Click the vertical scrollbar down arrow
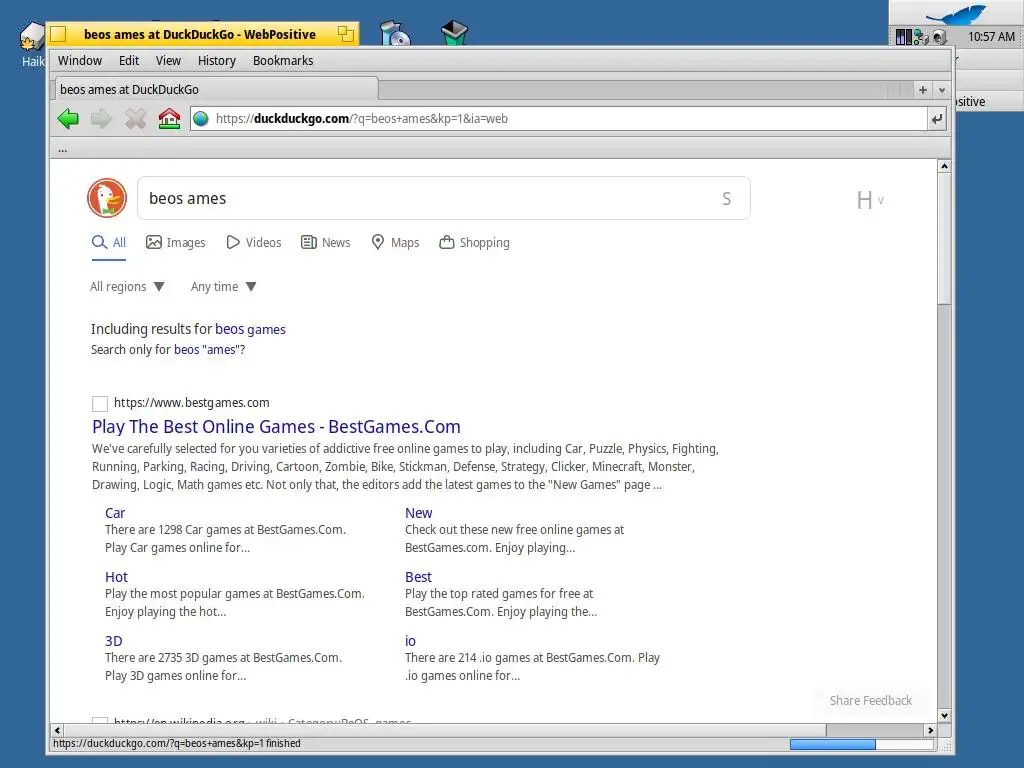Screen dimensions: 1024x768 click(x=944, y=716)
